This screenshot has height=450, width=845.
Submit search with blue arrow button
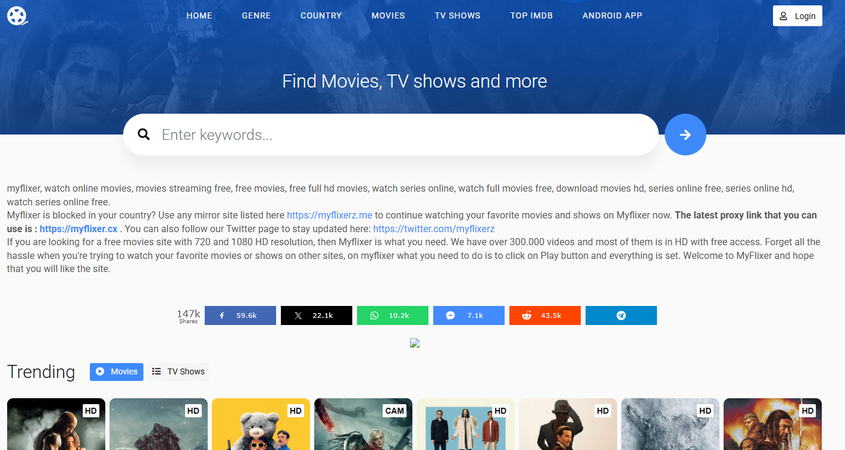[685, 135]
